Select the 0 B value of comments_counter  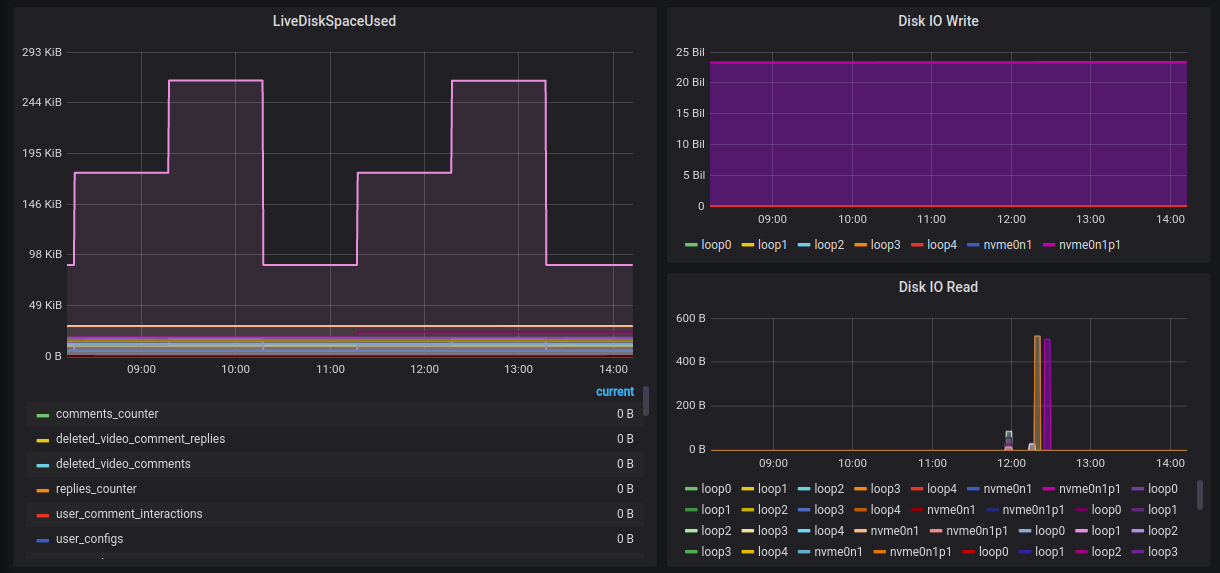(x=625, y=414)
